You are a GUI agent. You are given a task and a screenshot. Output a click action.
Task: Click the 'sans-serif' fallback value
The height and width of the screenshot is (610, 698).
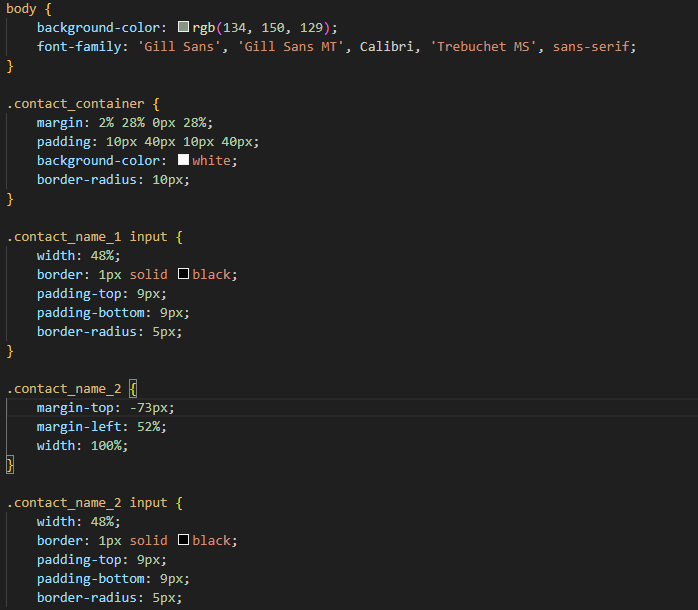click(591, 47)
